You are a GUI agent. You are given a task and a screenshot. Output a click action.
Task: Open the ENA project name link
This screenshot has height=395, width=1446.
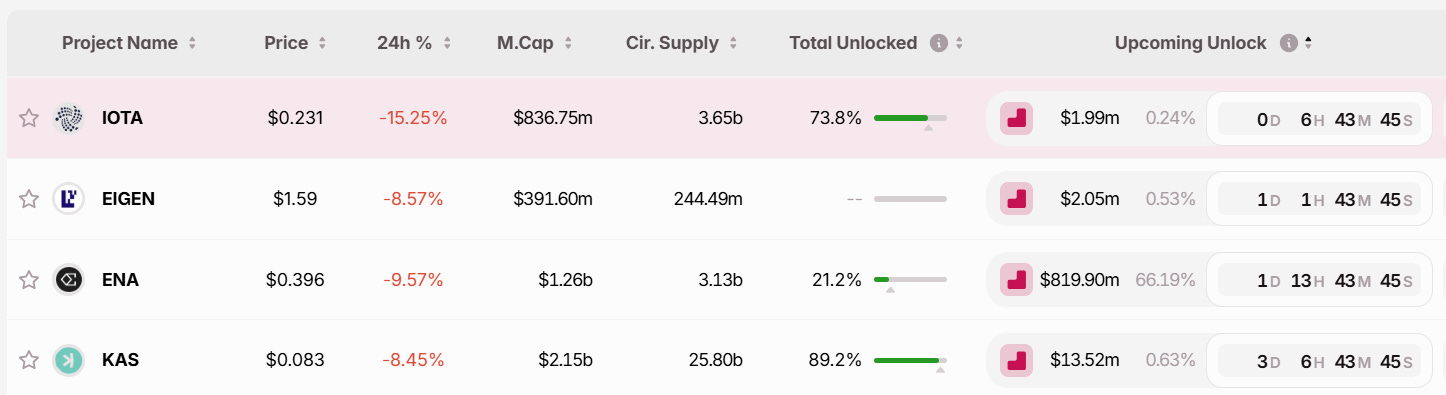point(120,280)
